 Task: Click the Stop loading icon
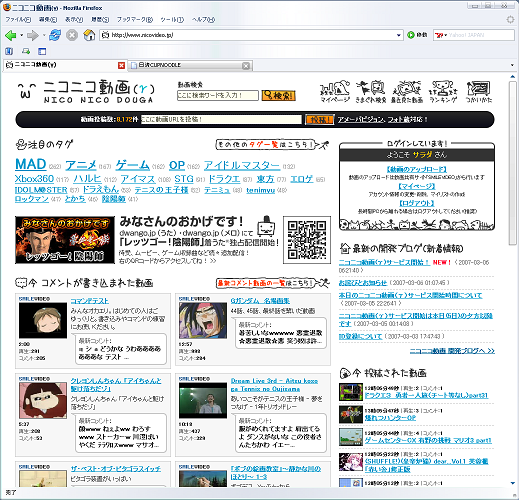tap(72, 35)
